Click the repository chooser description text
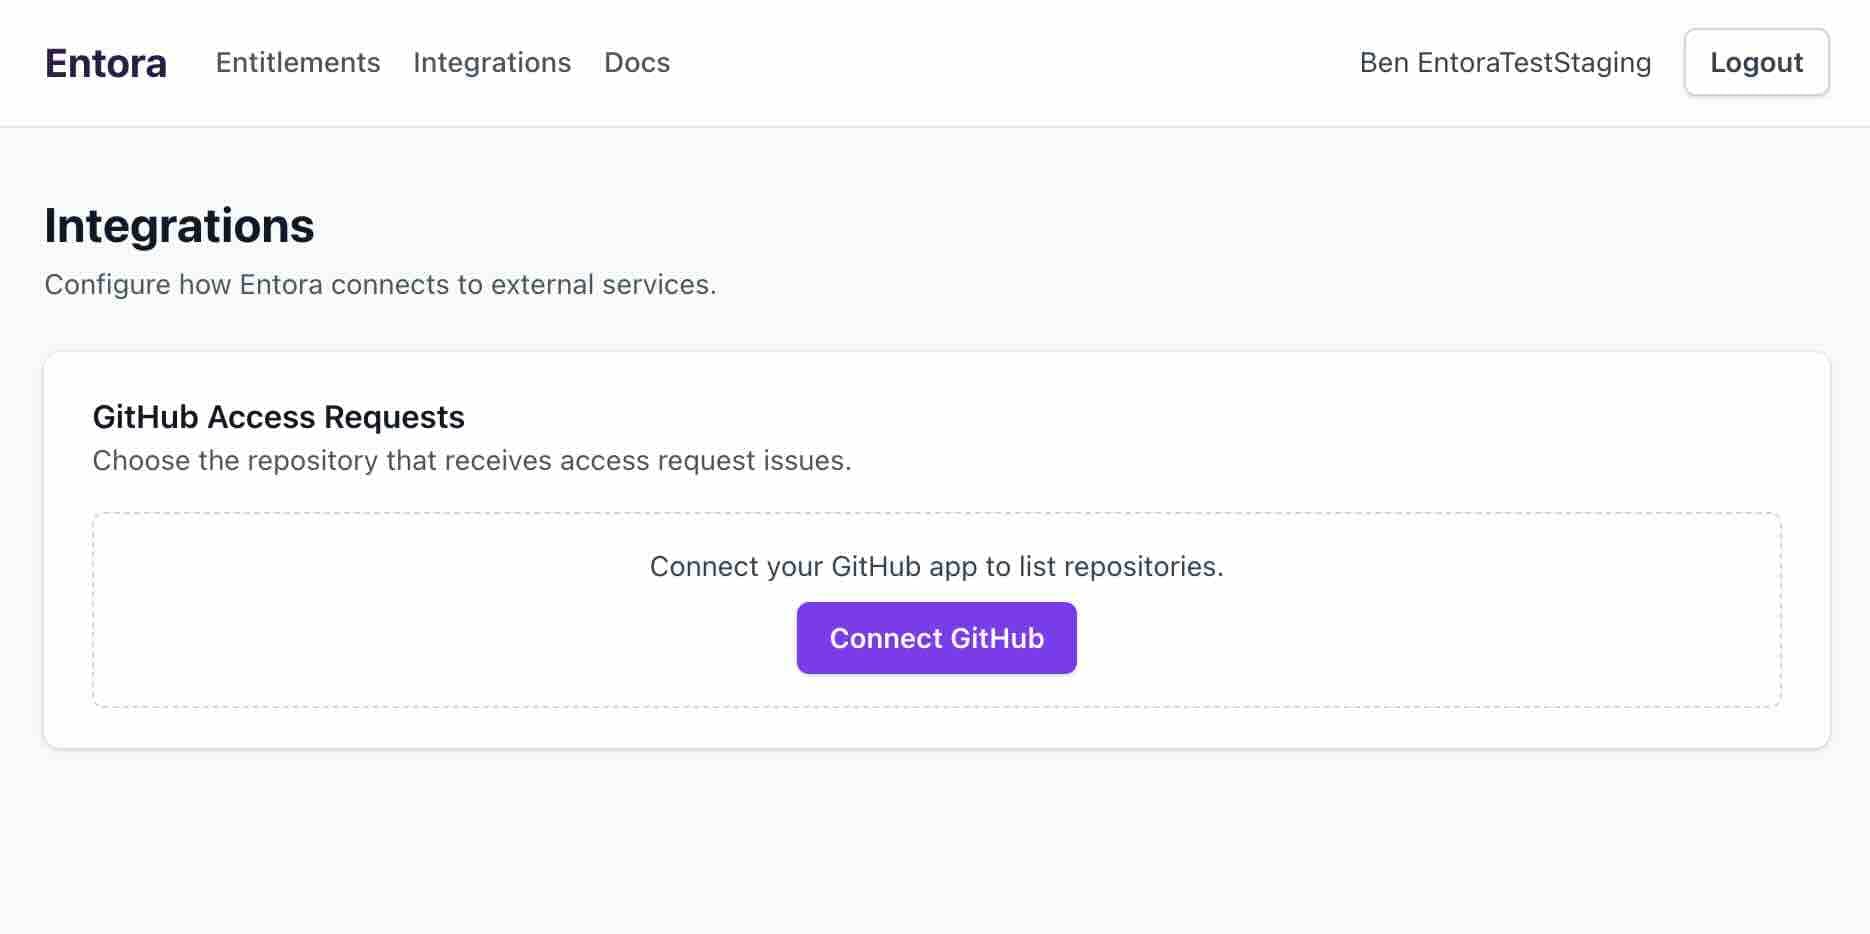Screen dimensions: 1870x934 (472, 460)
